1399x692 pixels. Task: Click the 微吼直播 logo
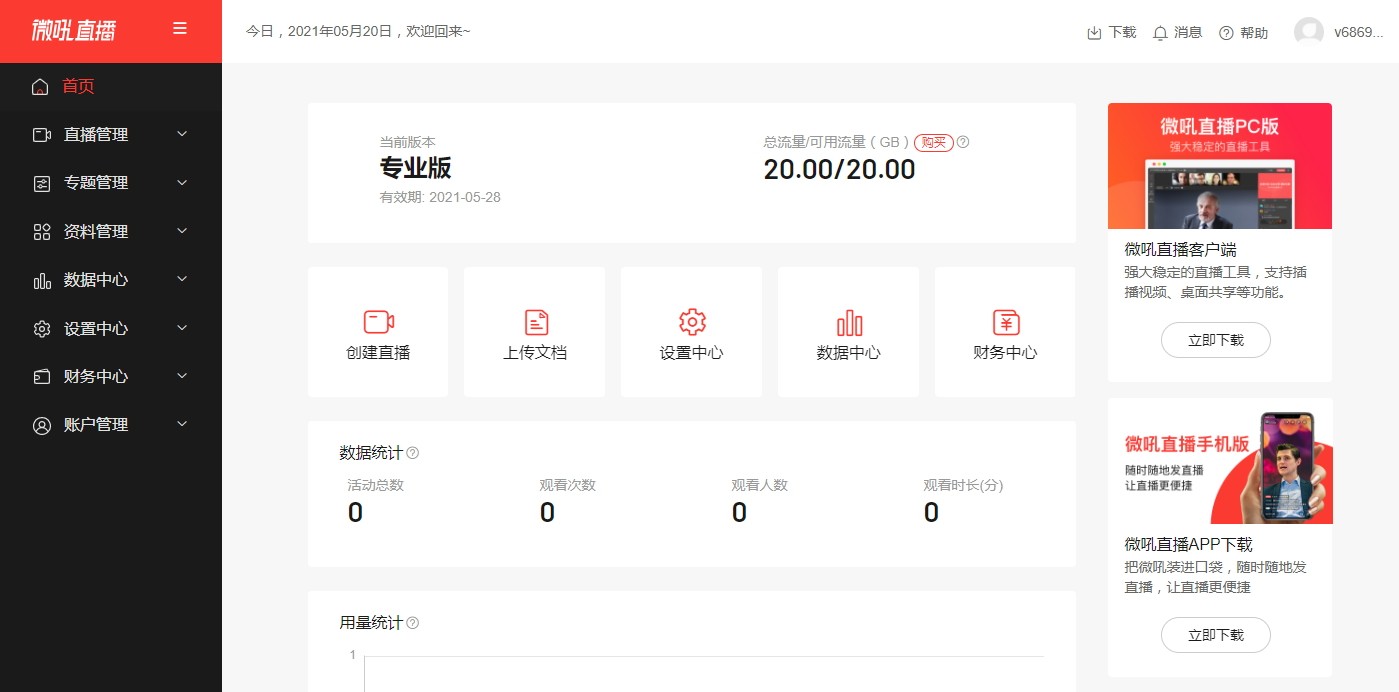pos(73,30)
